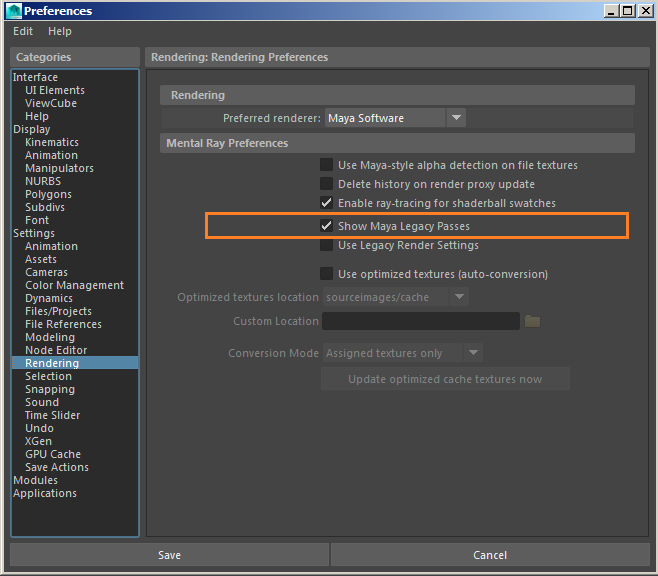Open the Edit menu

pyautogui.click(x=23, y=32)
